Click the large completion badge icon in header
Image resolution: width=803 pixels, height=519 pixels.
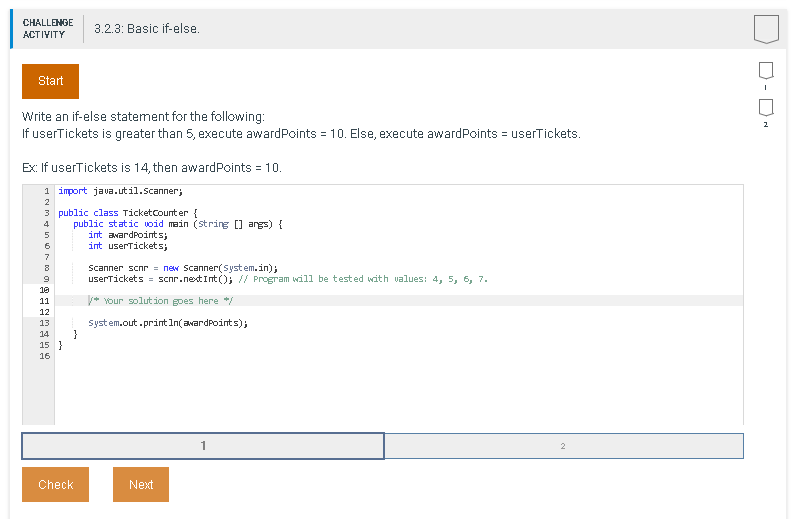tap(766, 29)
